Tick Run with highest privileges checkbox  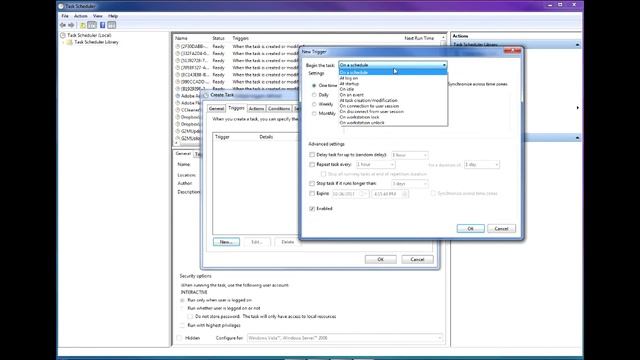tap(182, 325)
